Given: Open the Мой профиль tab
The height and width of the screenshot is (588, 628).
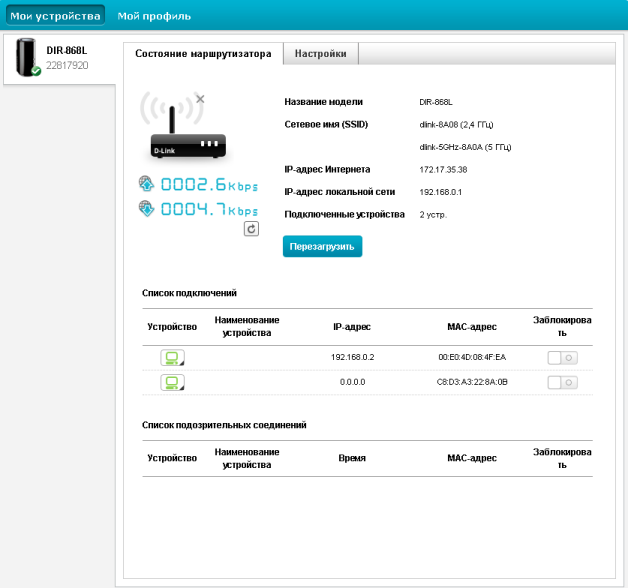Looking at the screenshot, I should click(x=154, y=16).
